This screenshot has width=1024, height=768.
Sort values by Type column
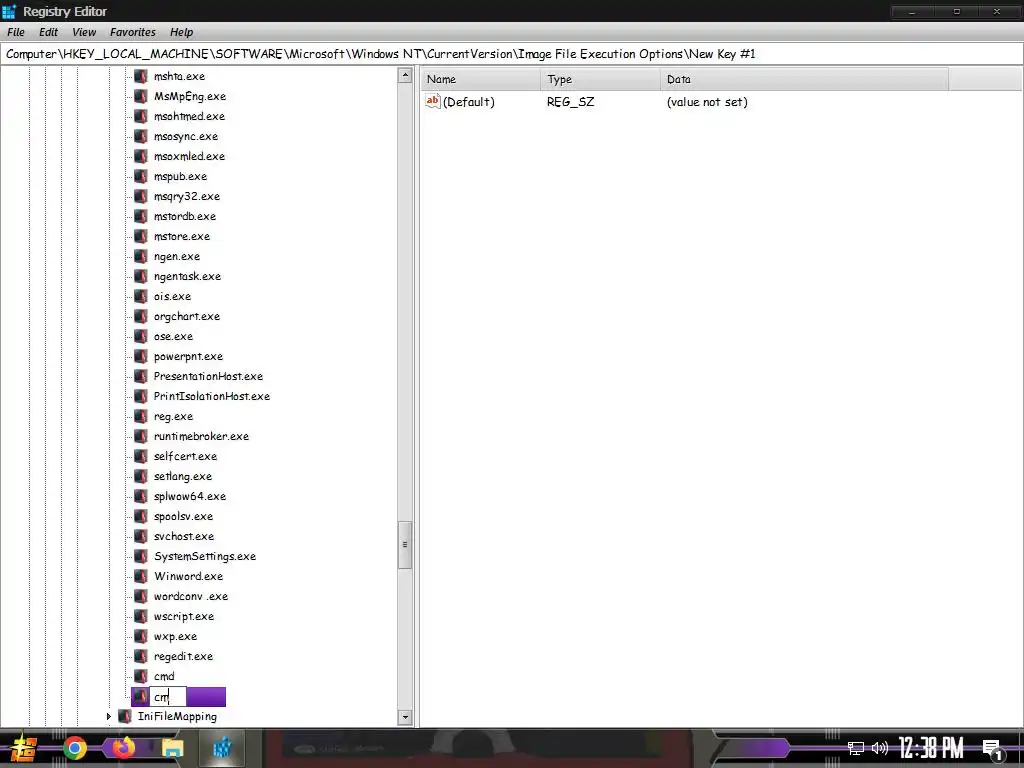tap(600, 79)
